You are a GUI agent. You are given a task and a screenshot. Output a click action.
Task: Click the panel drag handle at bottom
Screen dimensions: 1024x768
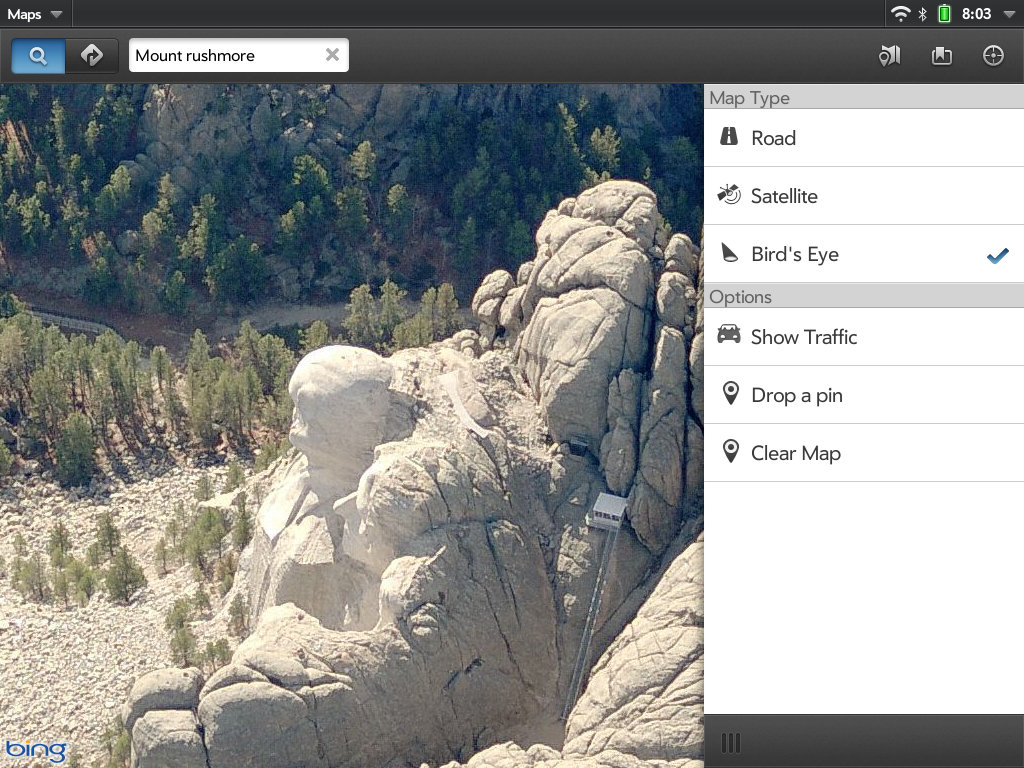(731, 742)
